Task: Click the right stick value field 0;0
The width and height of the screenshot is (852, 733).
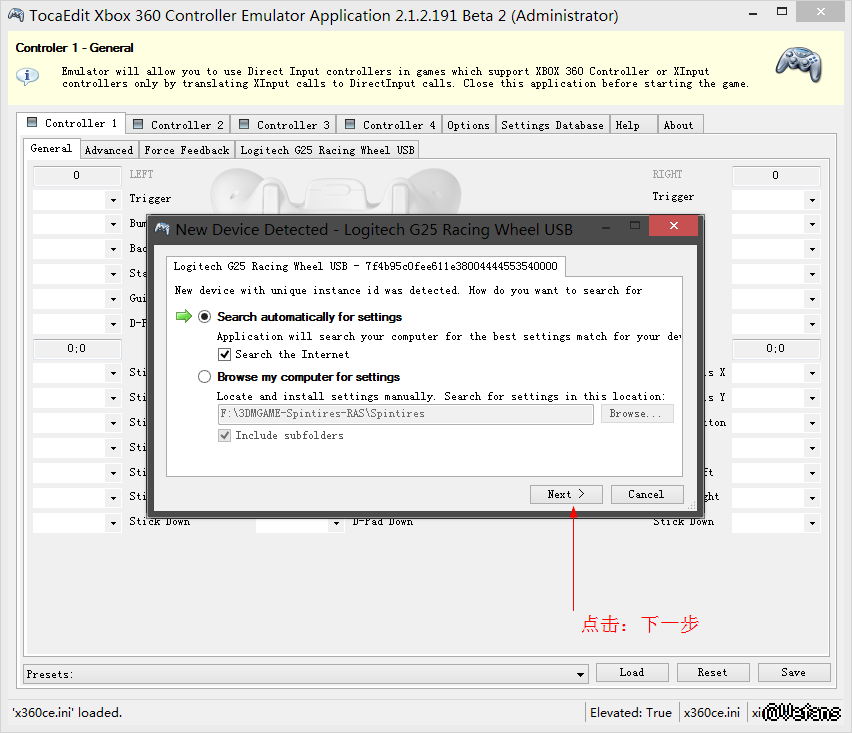Action: pyautogui.click(x=776, y=349)
